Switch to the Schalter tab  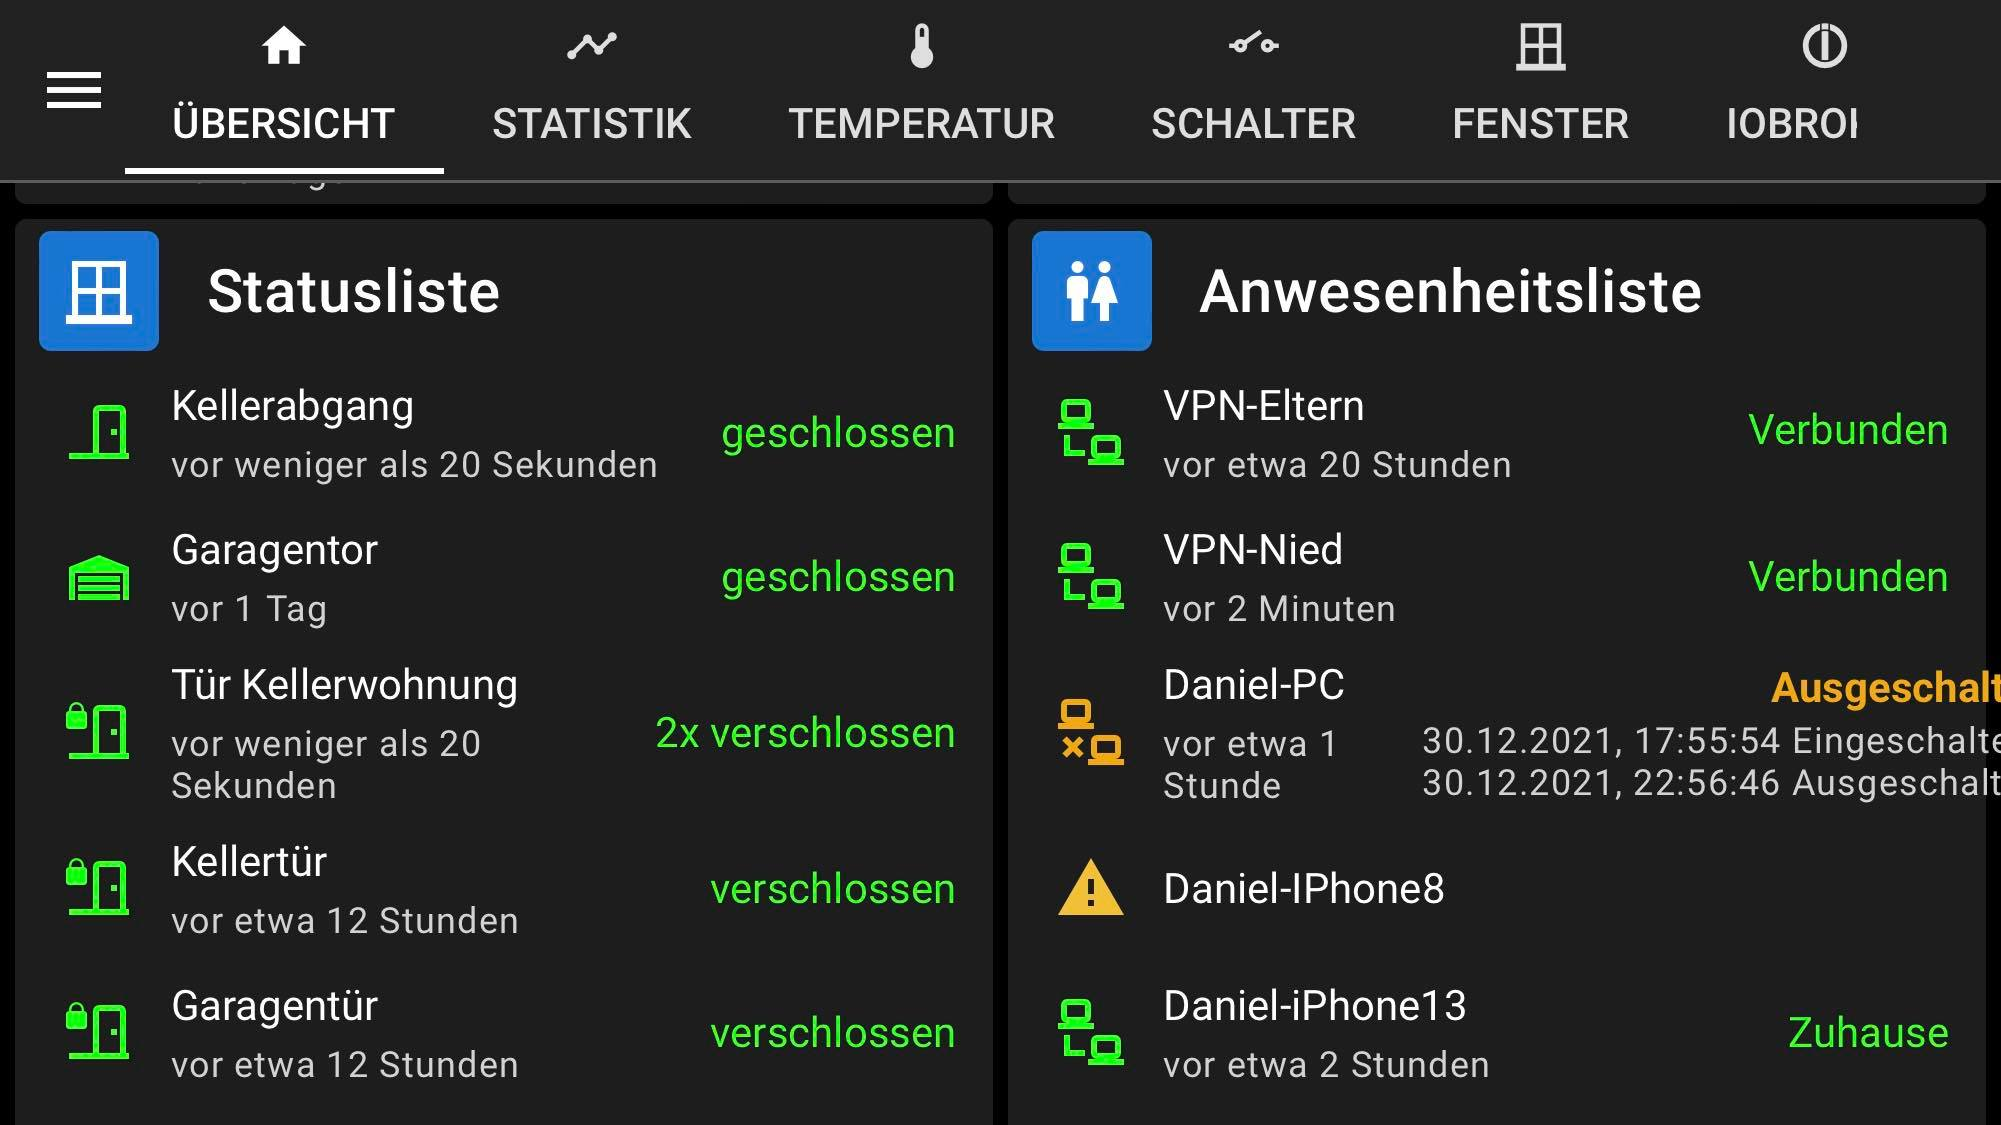[1253, 122]
